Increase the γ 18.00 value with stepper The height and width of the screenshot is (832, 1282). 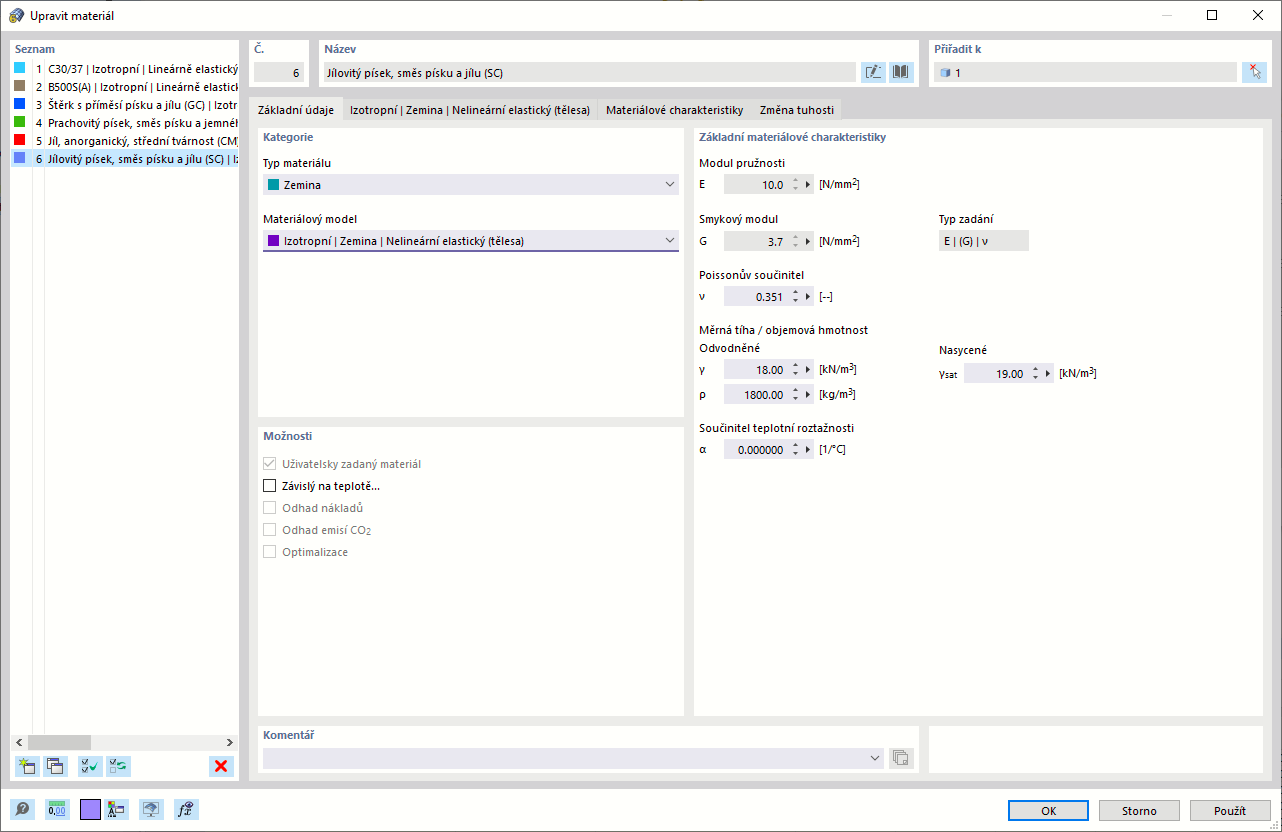795,366
